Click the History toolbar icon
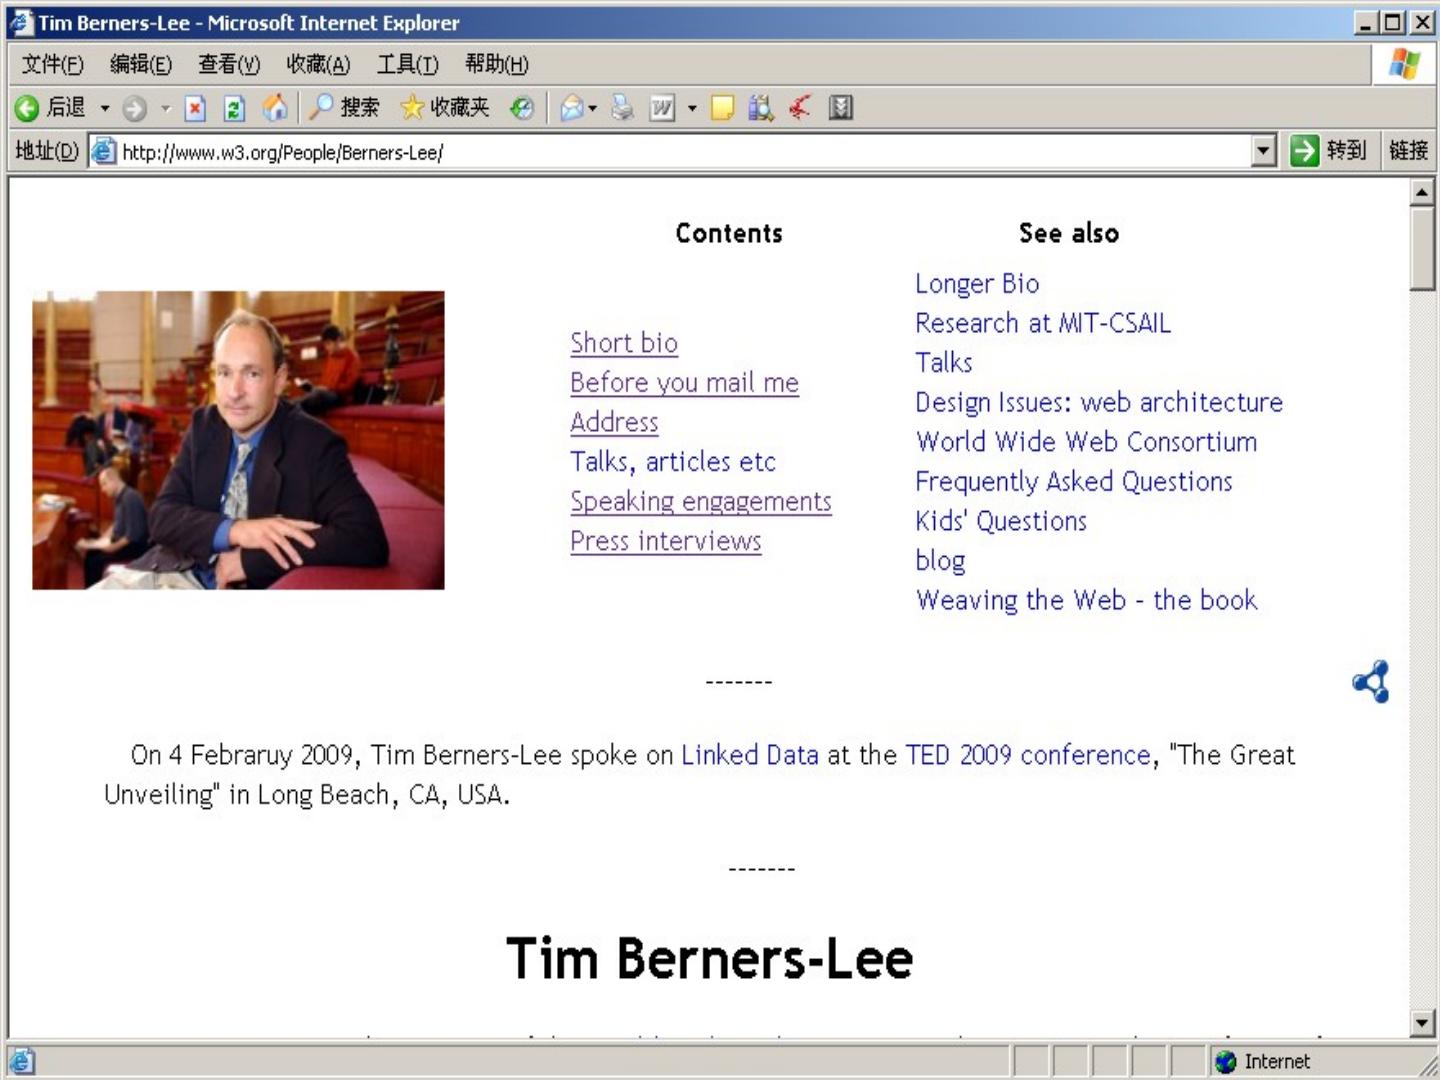 521,108
